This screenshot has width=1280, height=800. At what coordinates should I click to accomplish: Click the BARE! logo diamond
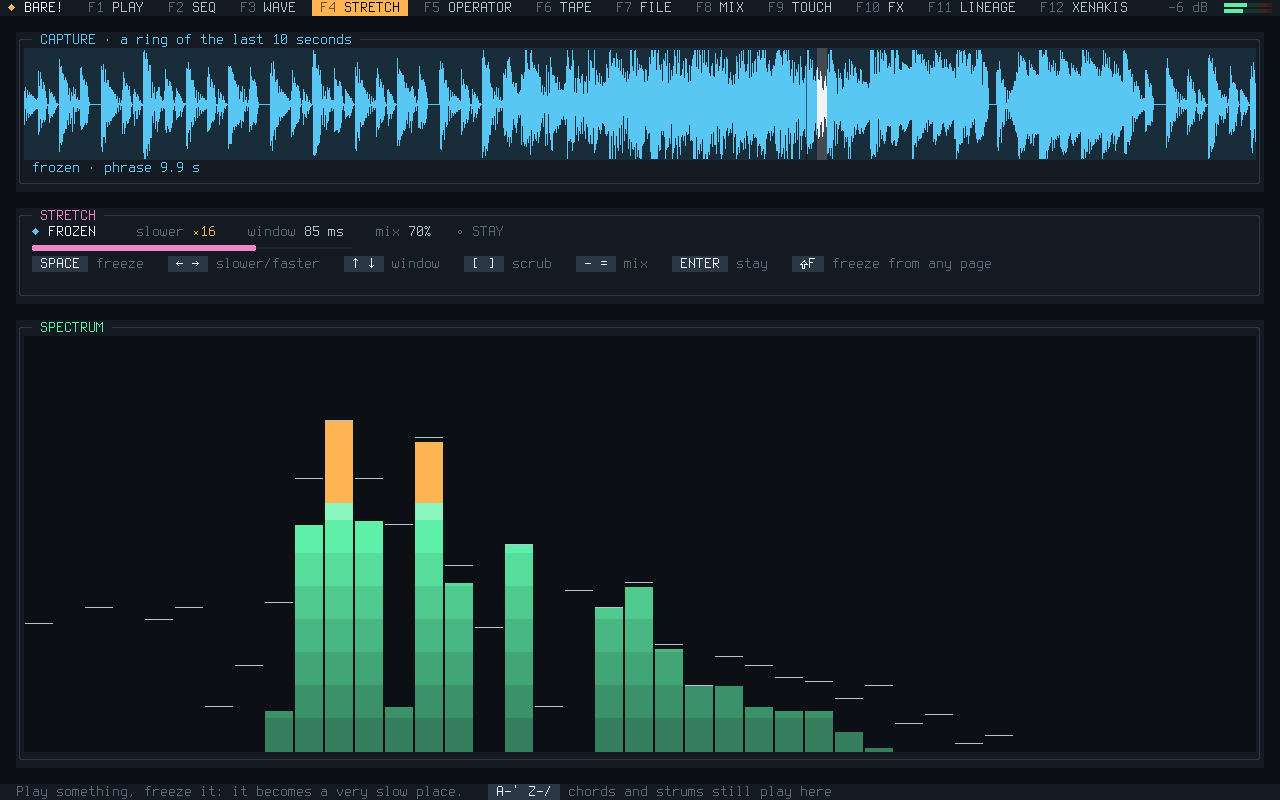coord(12,7)
